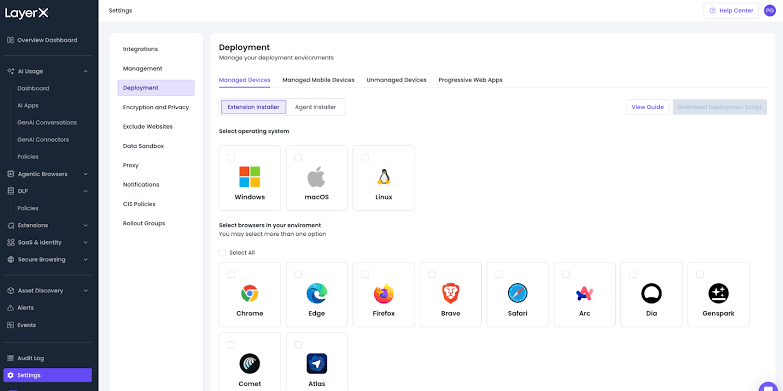Image resolution: width=783 pixels, height=391 pixels.
Task: Open the user avatar PG
Action: point(770,10)
